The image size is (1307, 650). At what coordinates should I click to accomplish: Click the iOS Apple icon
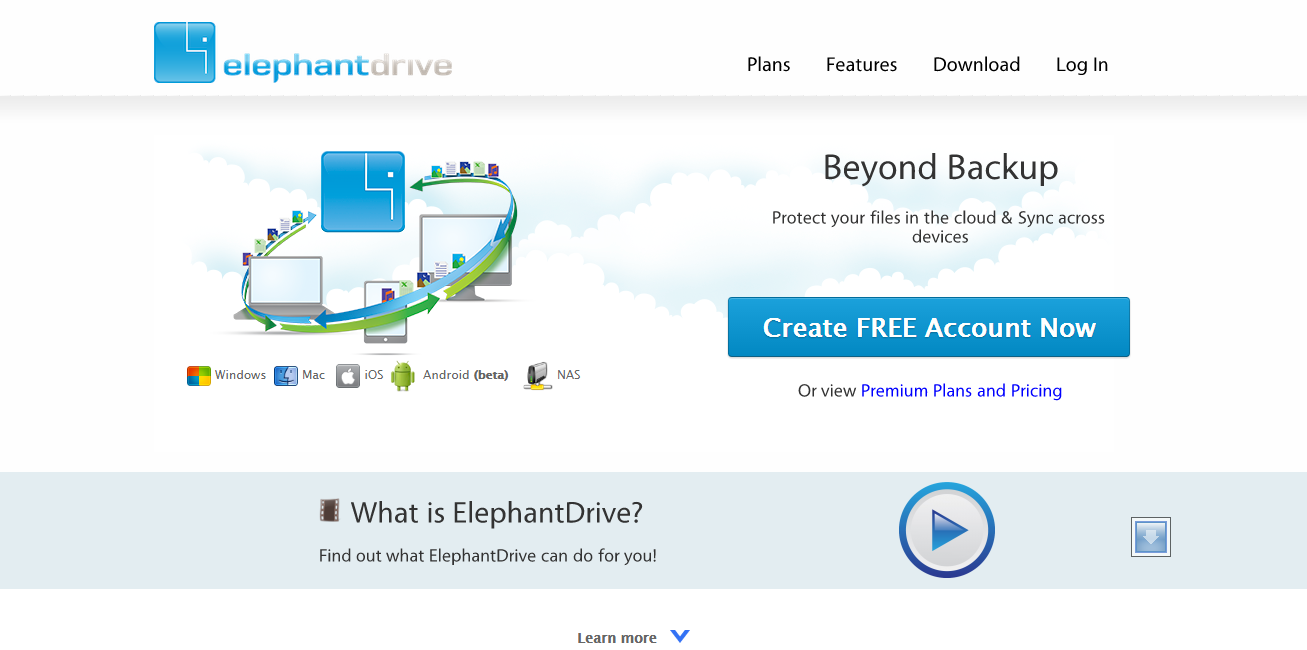[x=348, y=376]
